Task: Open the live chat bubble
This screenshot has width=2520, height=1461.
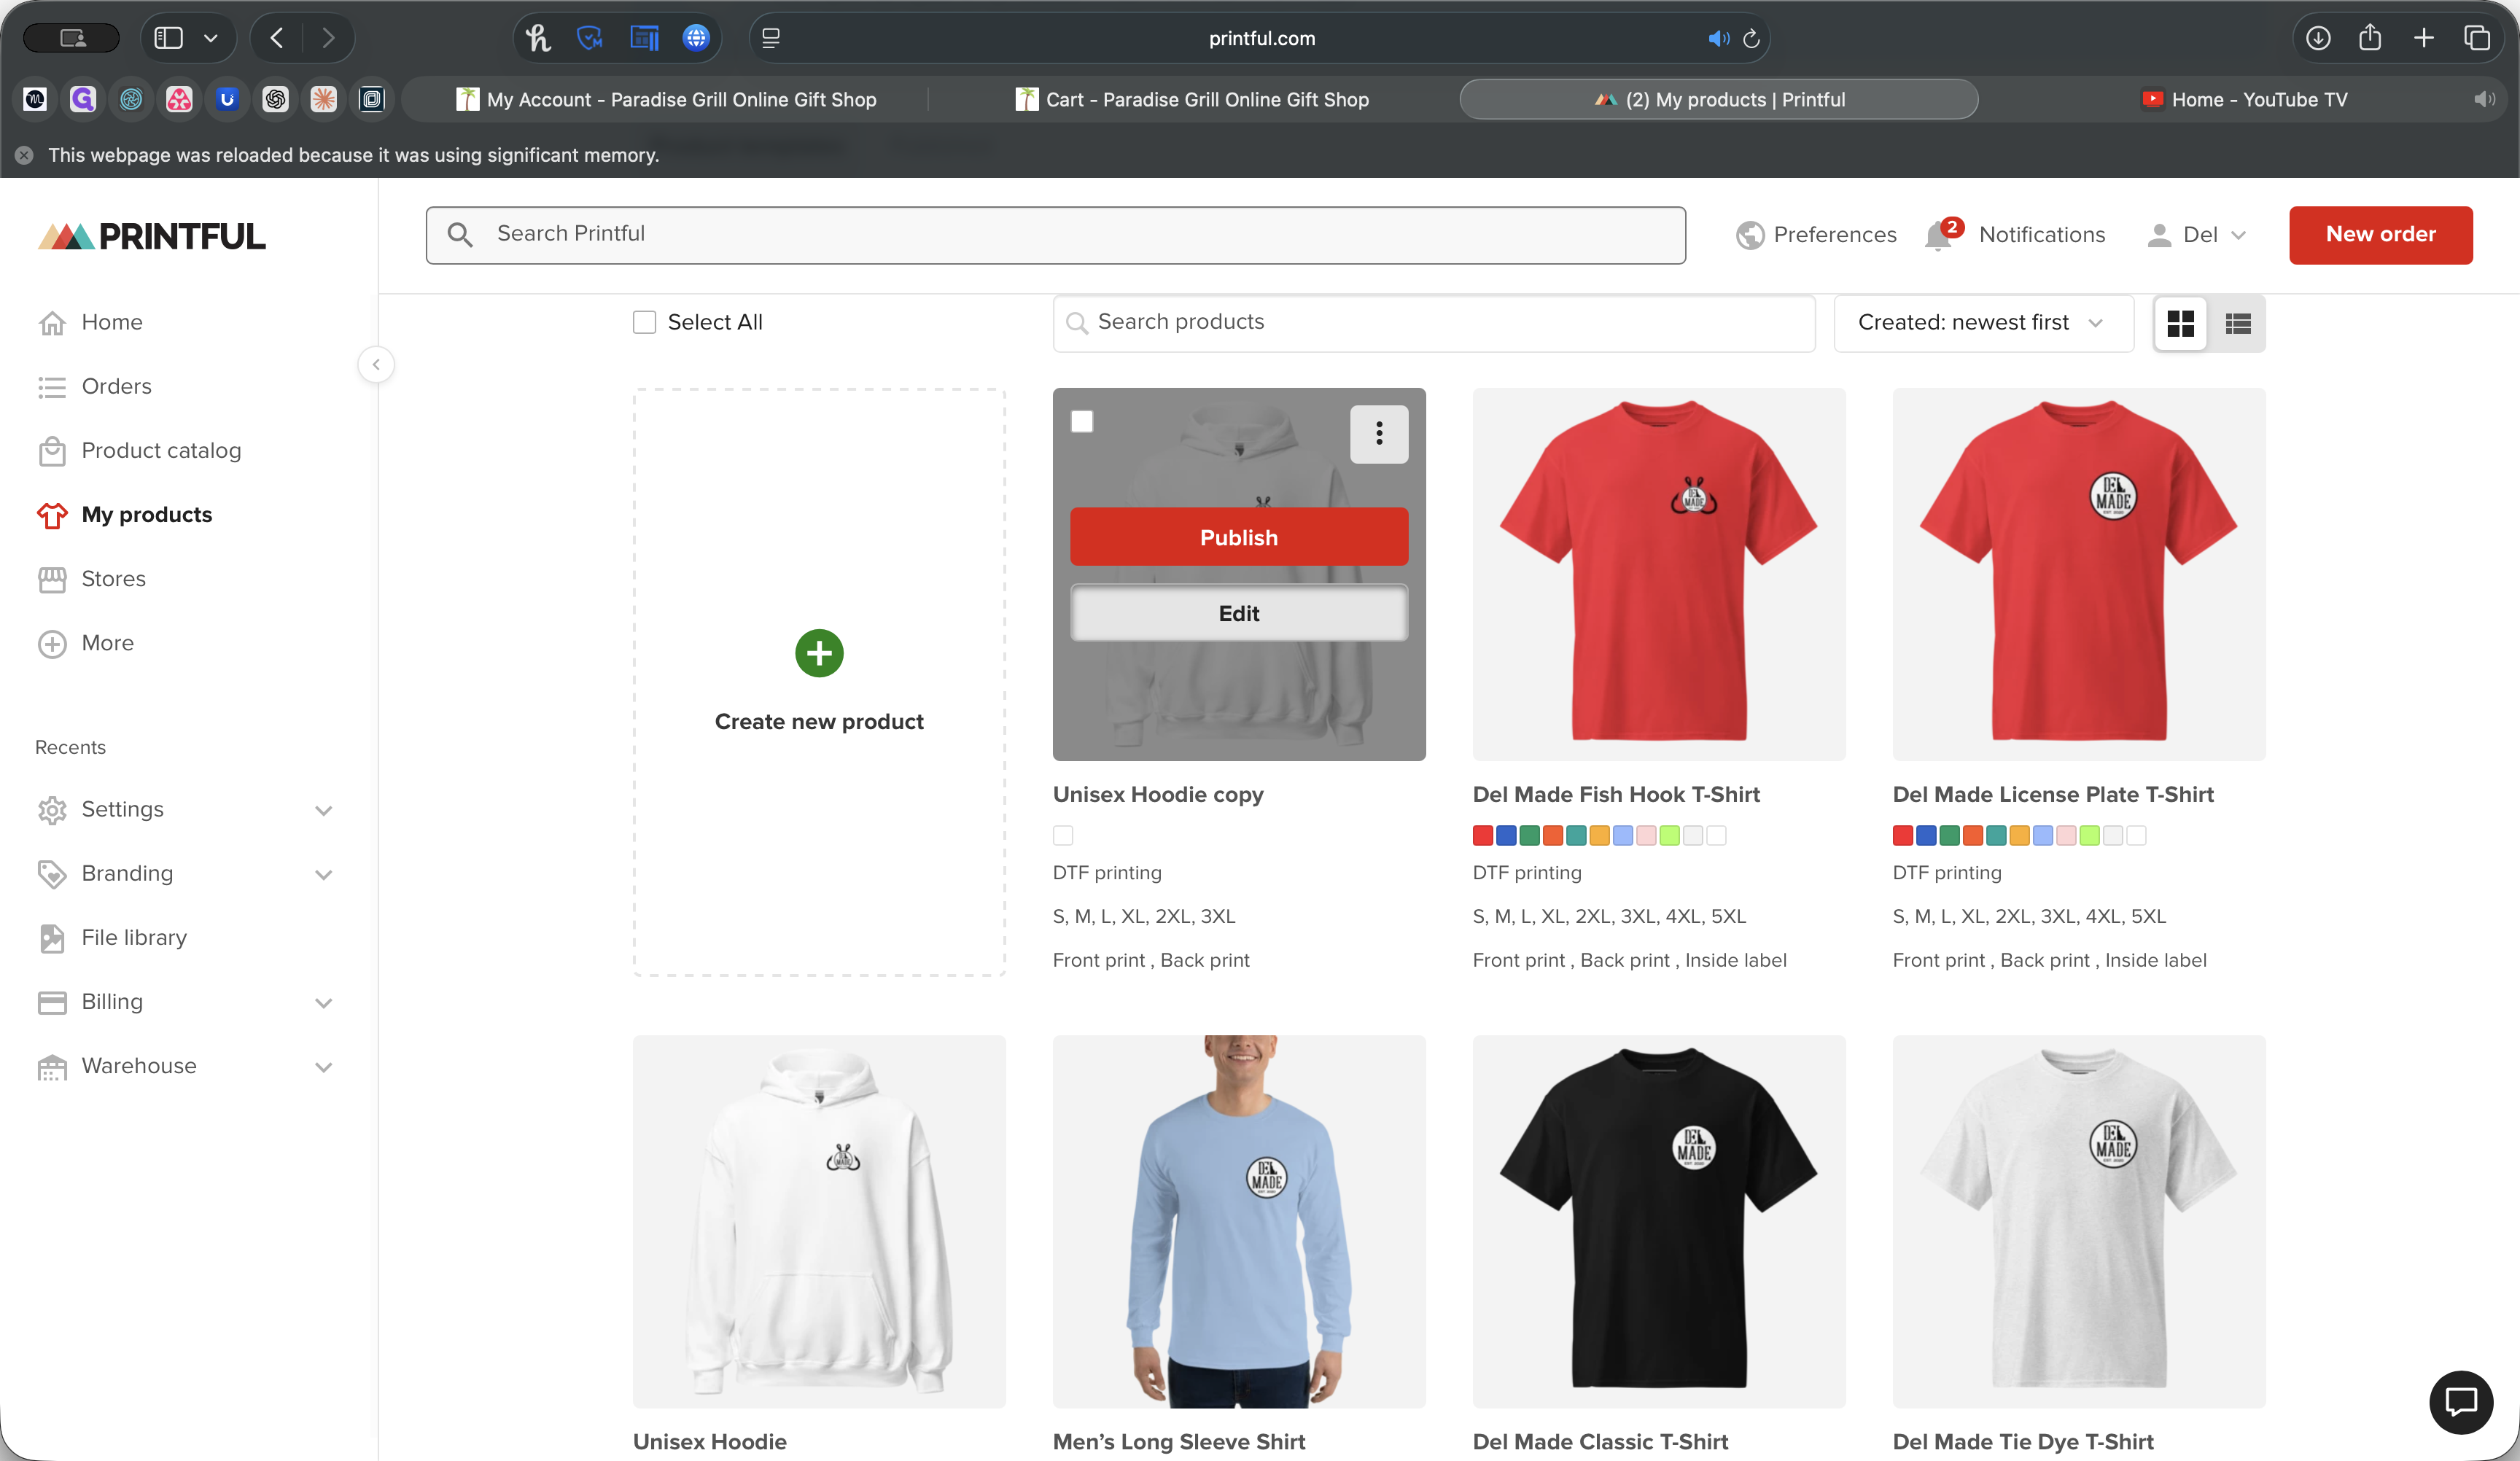Action: click(x=2460, y=1402)
